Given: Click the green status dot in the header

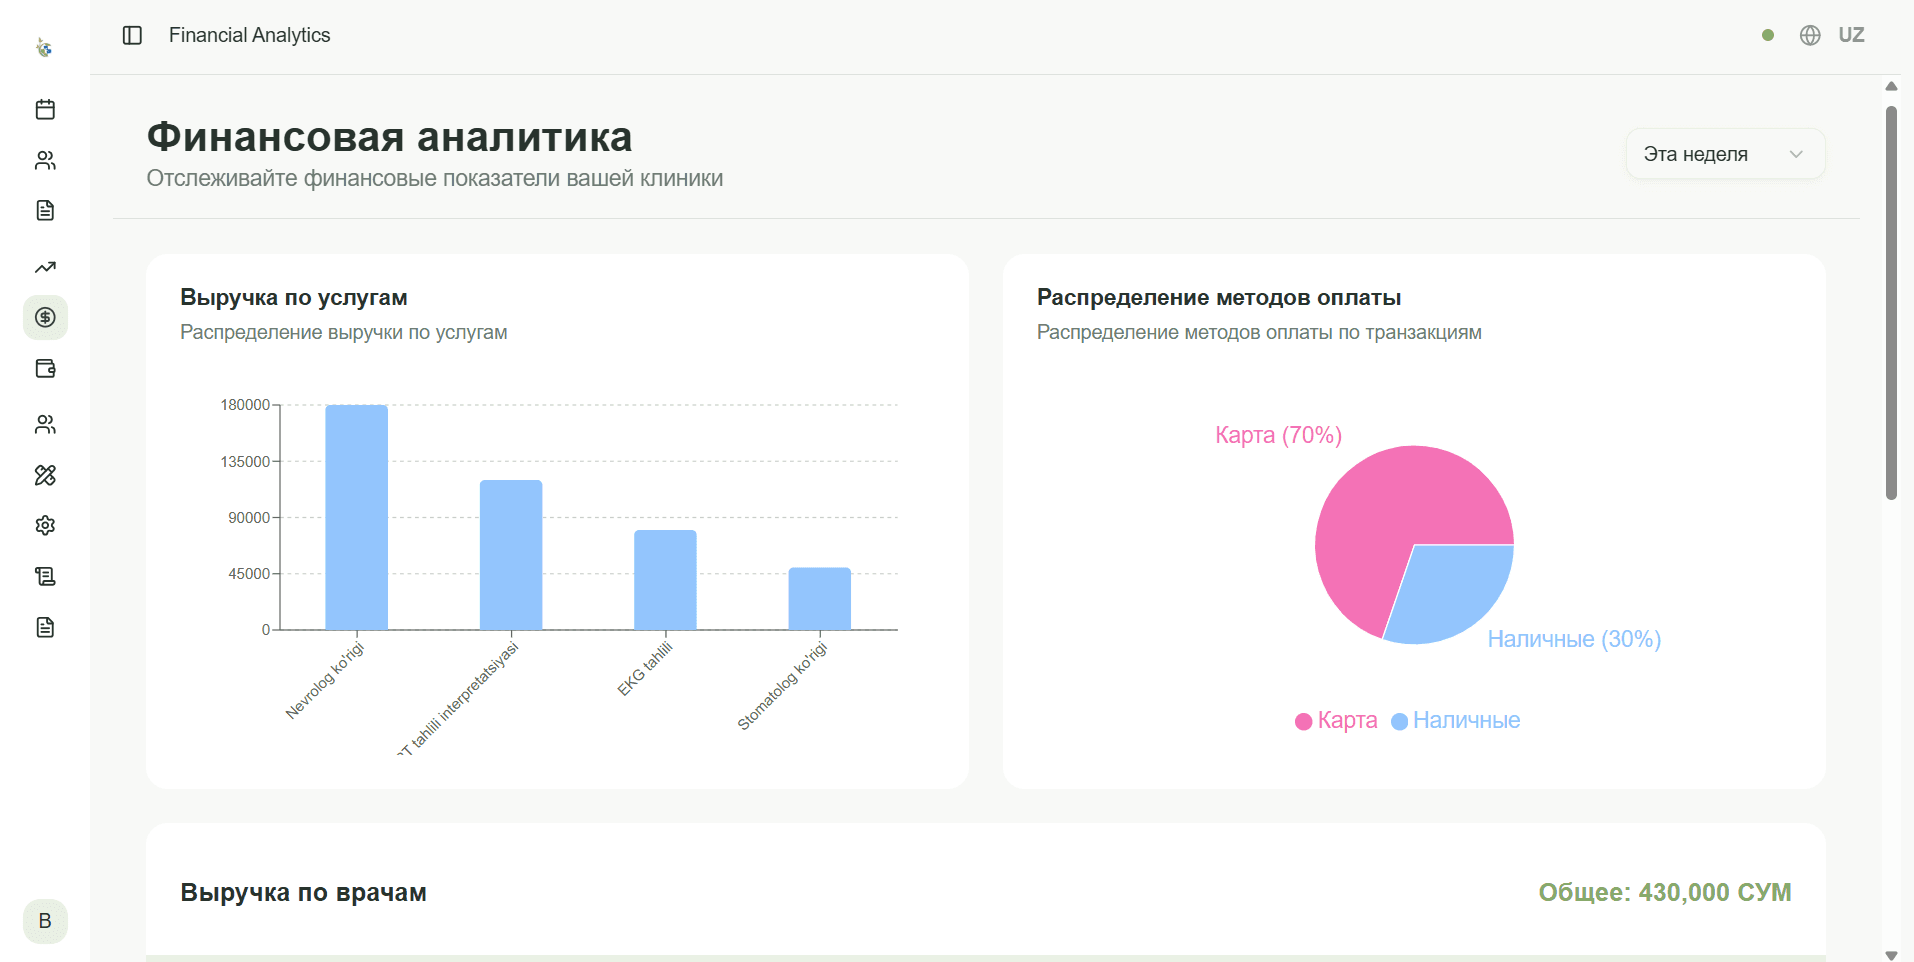Looking at the screenshot, I should tap(1768, 35).
